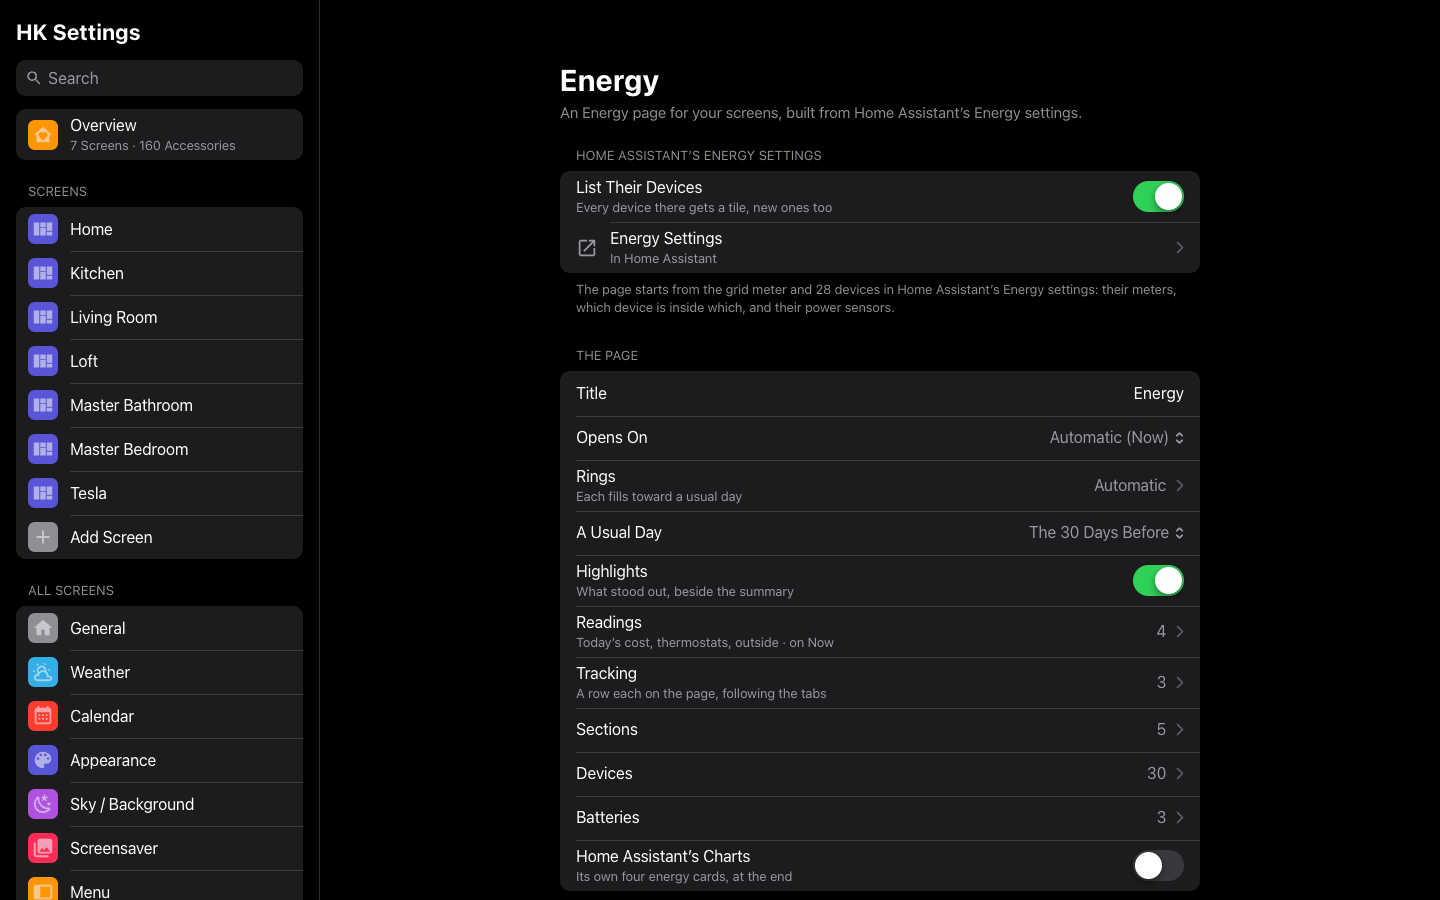The image size is (1440, 900).
Task: Disable the Highlights switch
Action: click(x=1158, y=581)
